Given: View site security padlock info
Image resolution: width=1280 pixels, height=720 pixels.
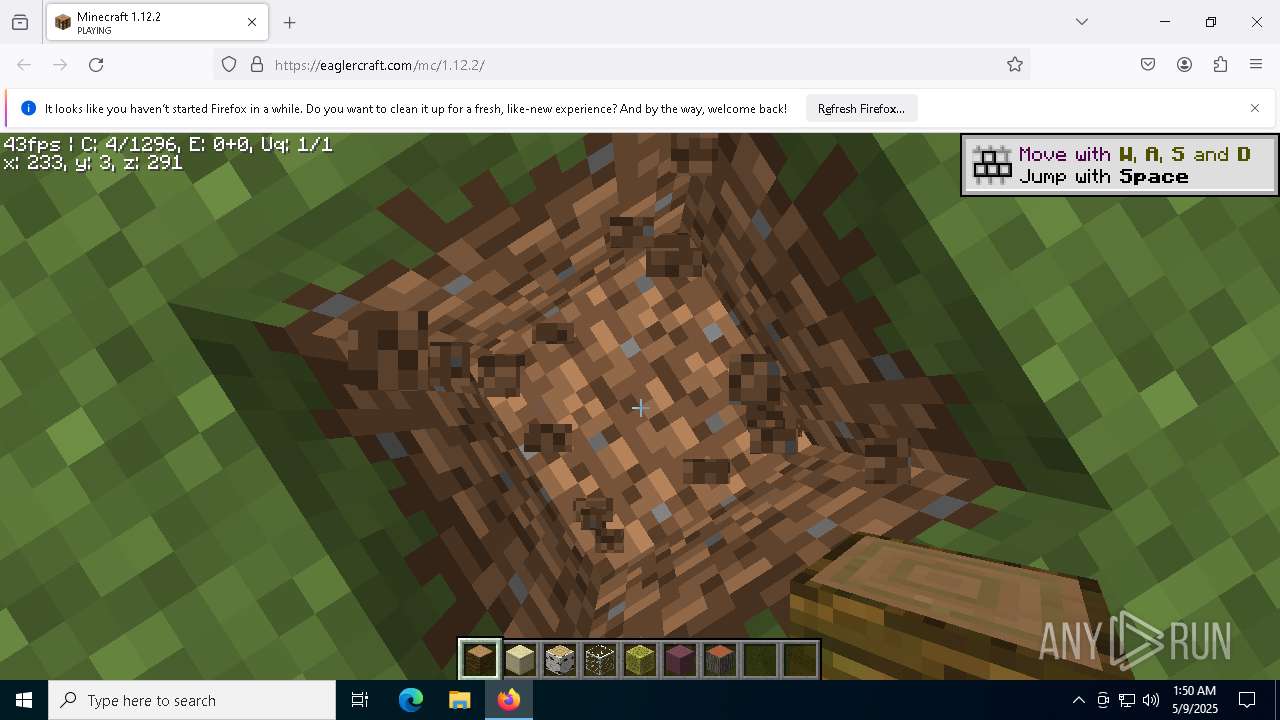Looking at the screenshot, I should tap(257, 65).
